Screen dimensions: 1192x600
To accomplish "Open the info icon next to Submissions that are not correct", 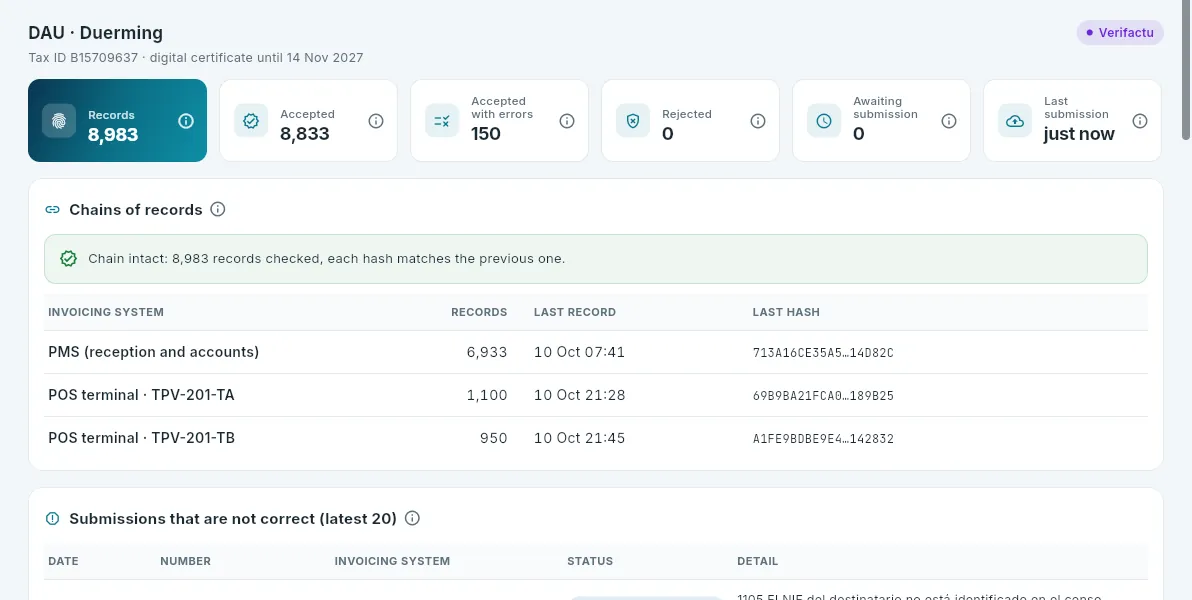I will tap(412, 519).
